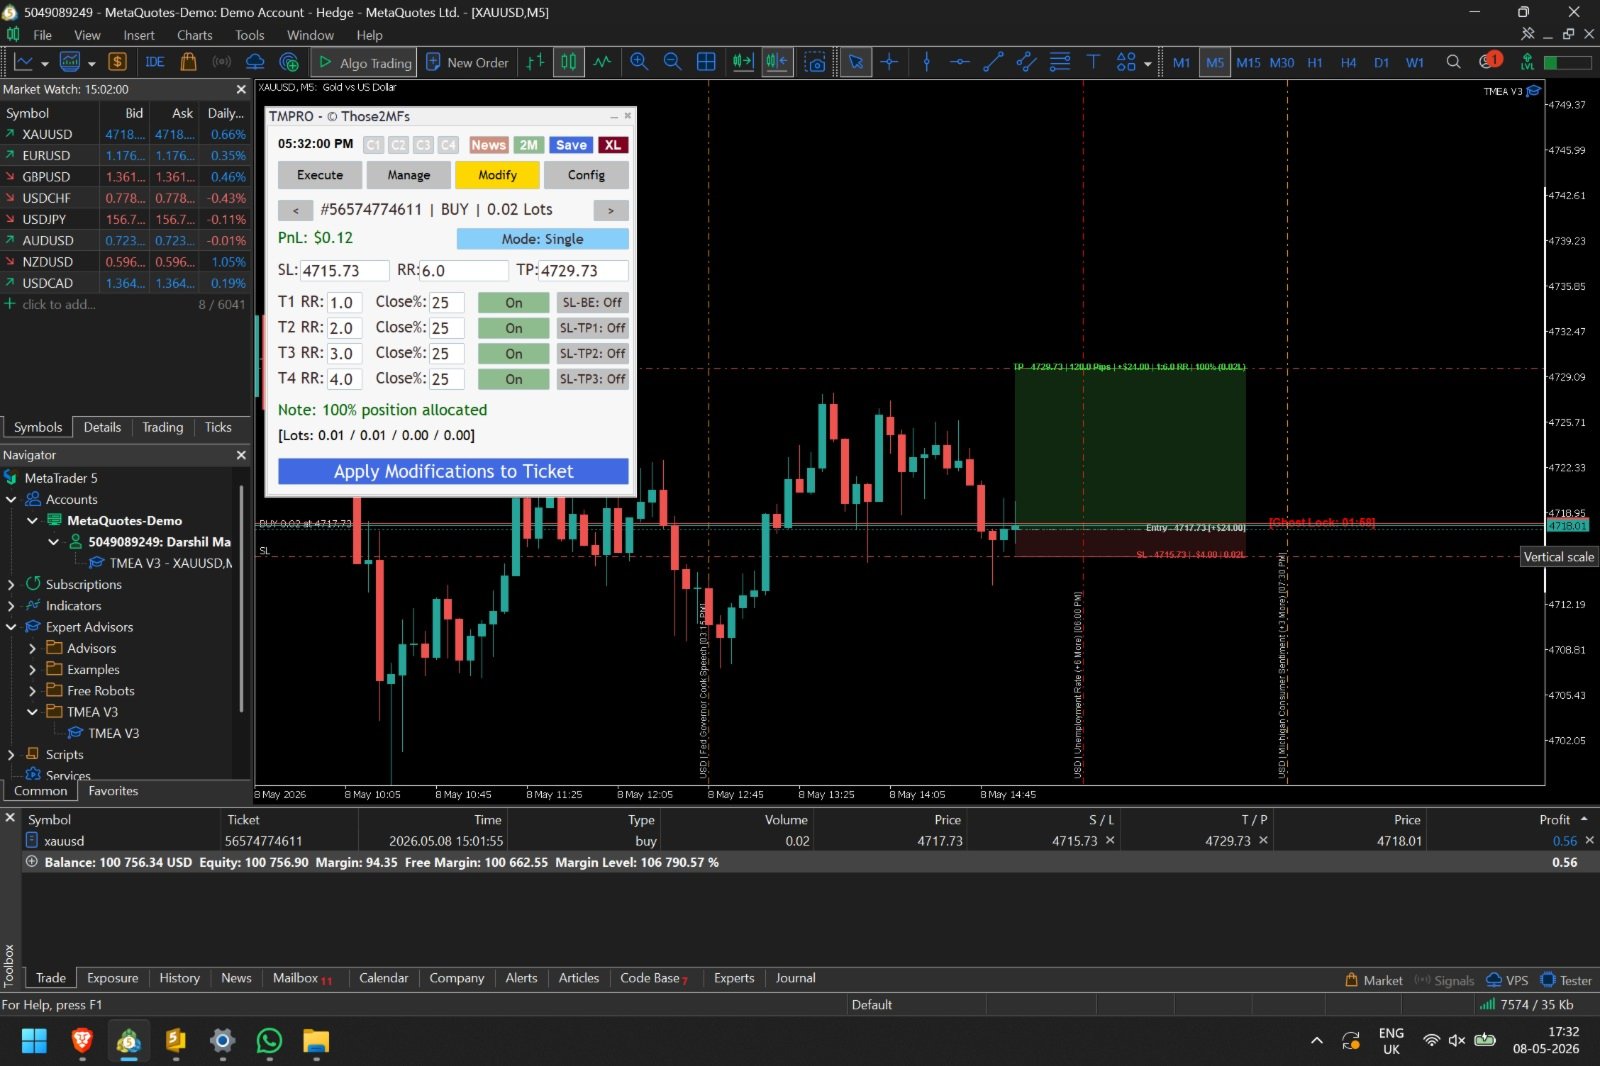This screenshot has width=1600, height=1066.
Task: Expand the Free Robots folder
Action: click(x=32, y=691)
